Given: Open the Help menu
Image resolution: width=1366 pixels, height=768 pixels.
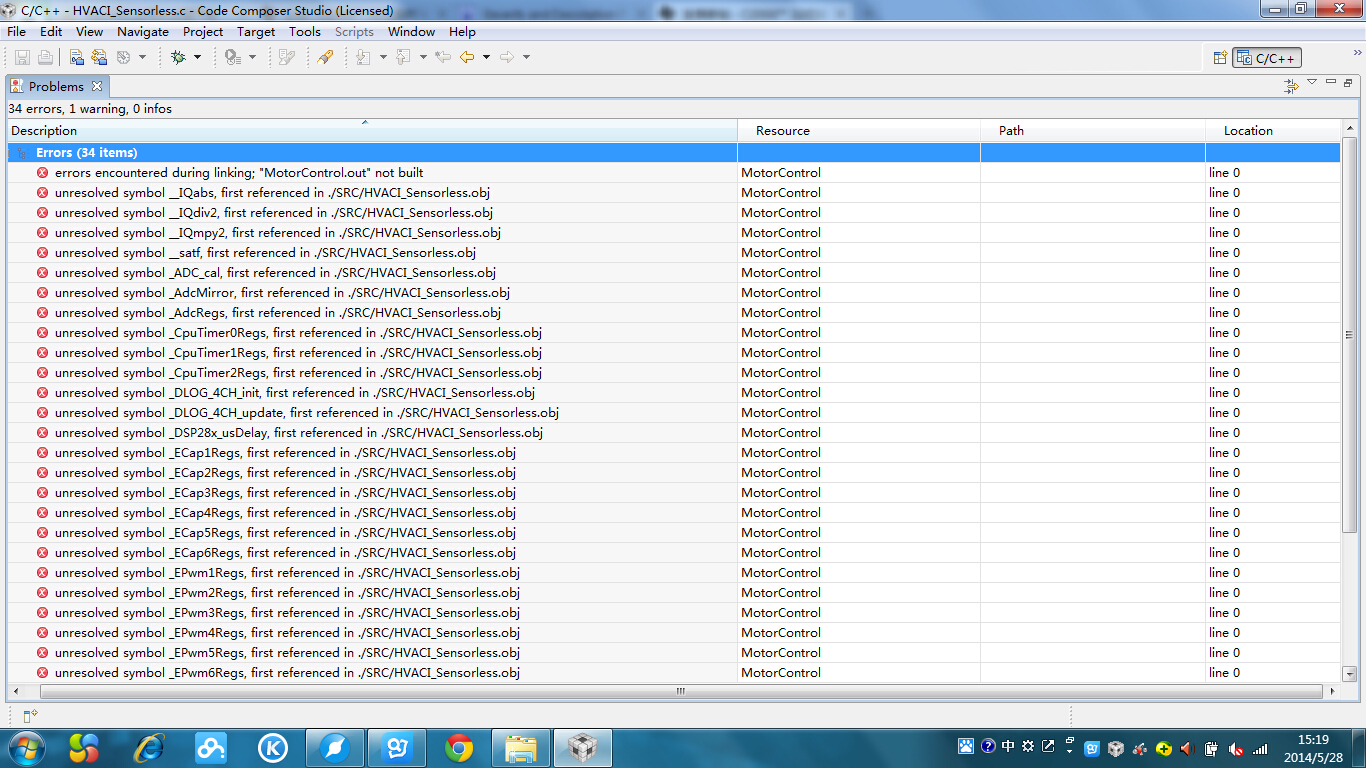Looking at the screenshot, I should click(462, 32).
